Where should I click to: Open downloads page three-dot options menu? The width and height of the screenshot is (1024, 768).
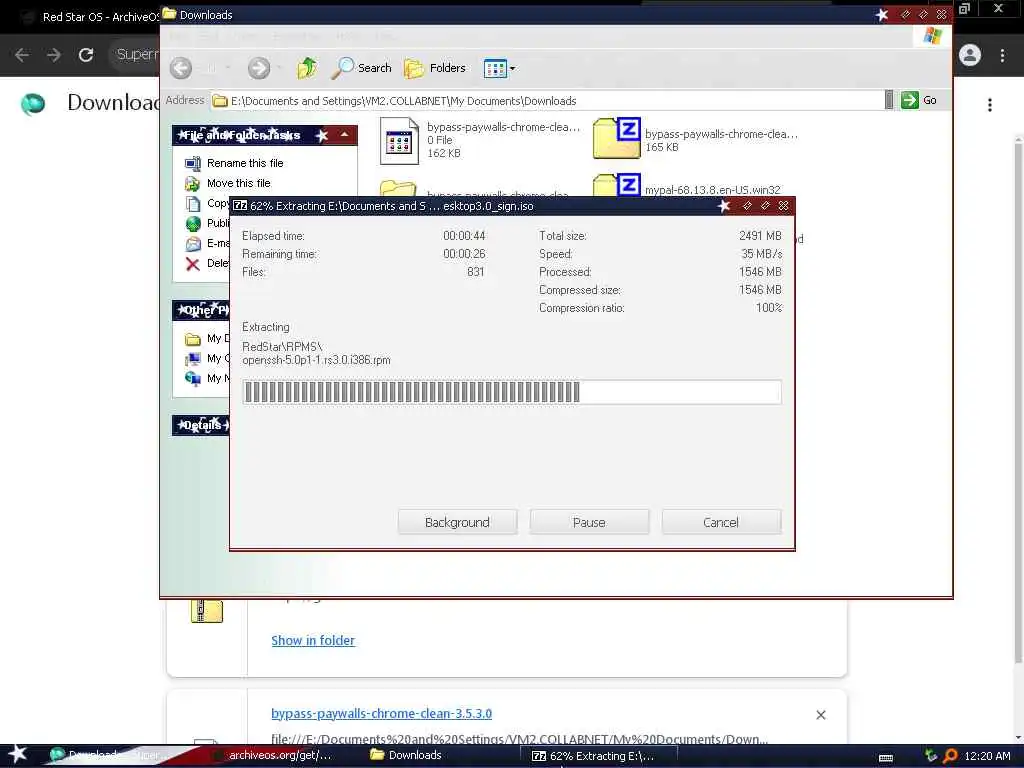(x=990, y=105)
